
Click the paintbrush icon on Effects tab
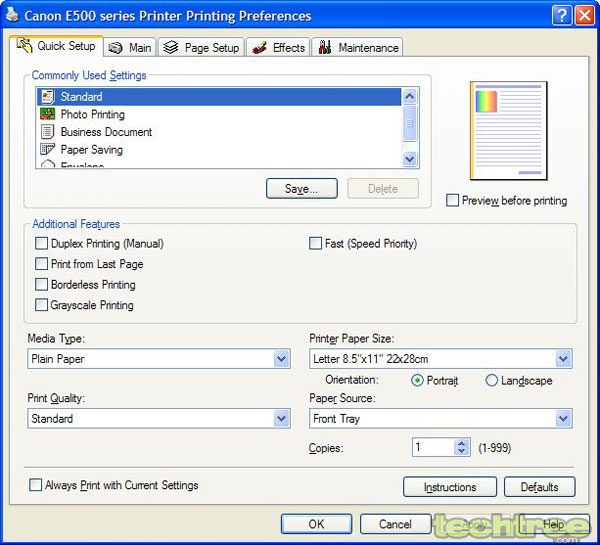[259, 48]
